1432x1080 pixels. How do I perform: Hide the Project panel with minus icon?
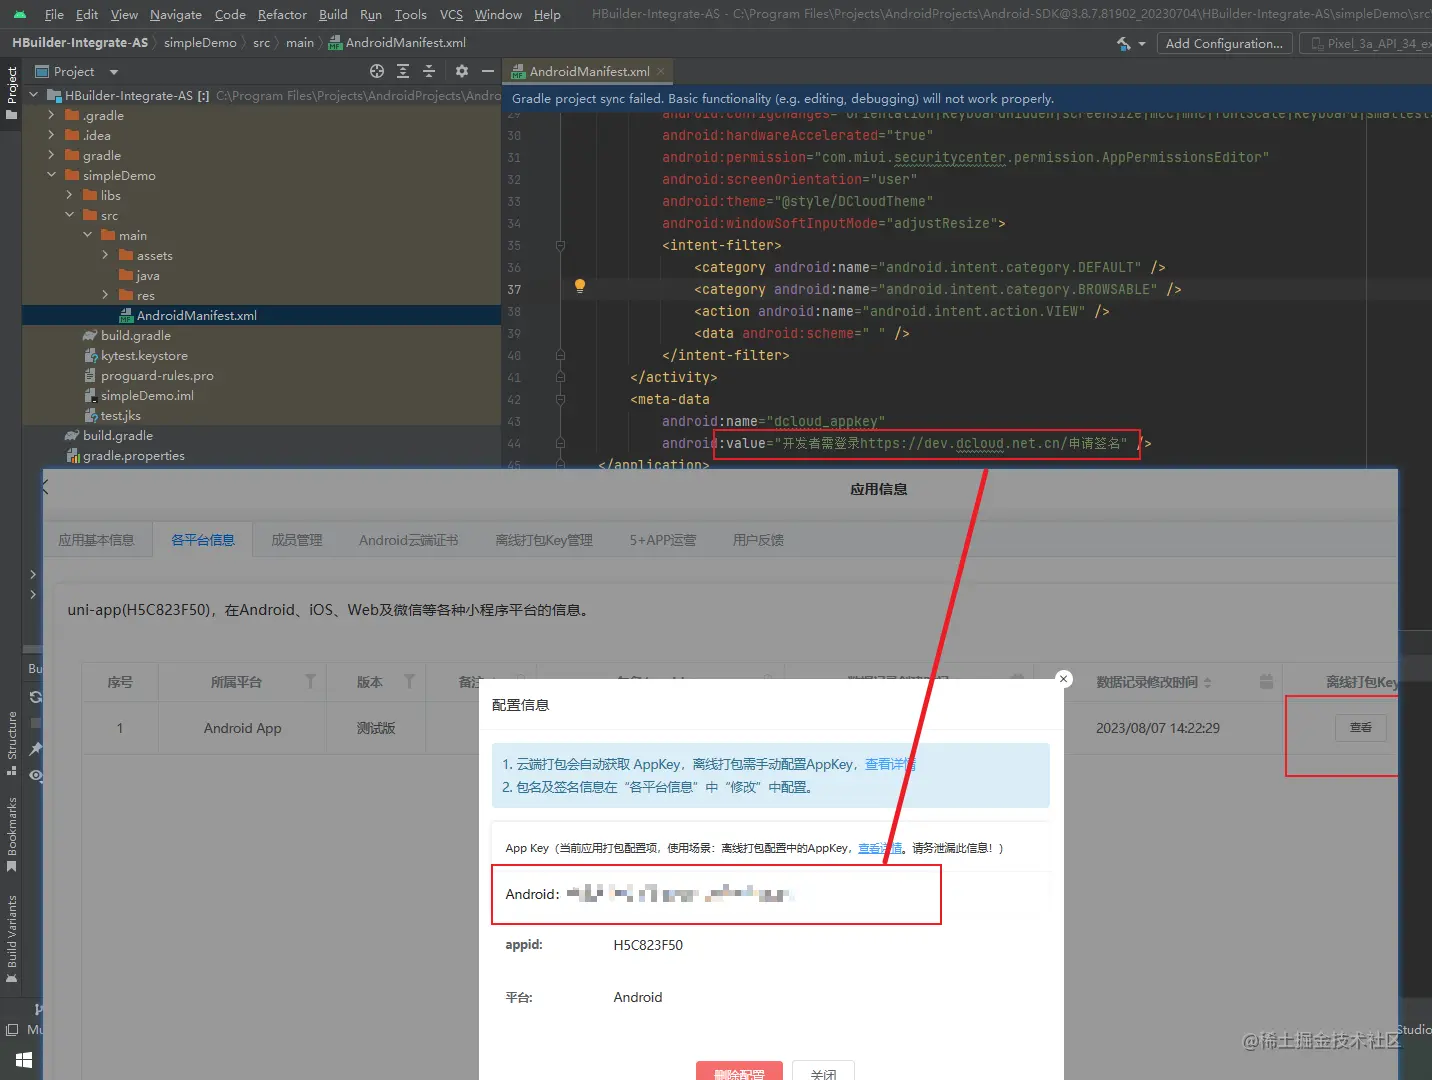pos(487,71)
